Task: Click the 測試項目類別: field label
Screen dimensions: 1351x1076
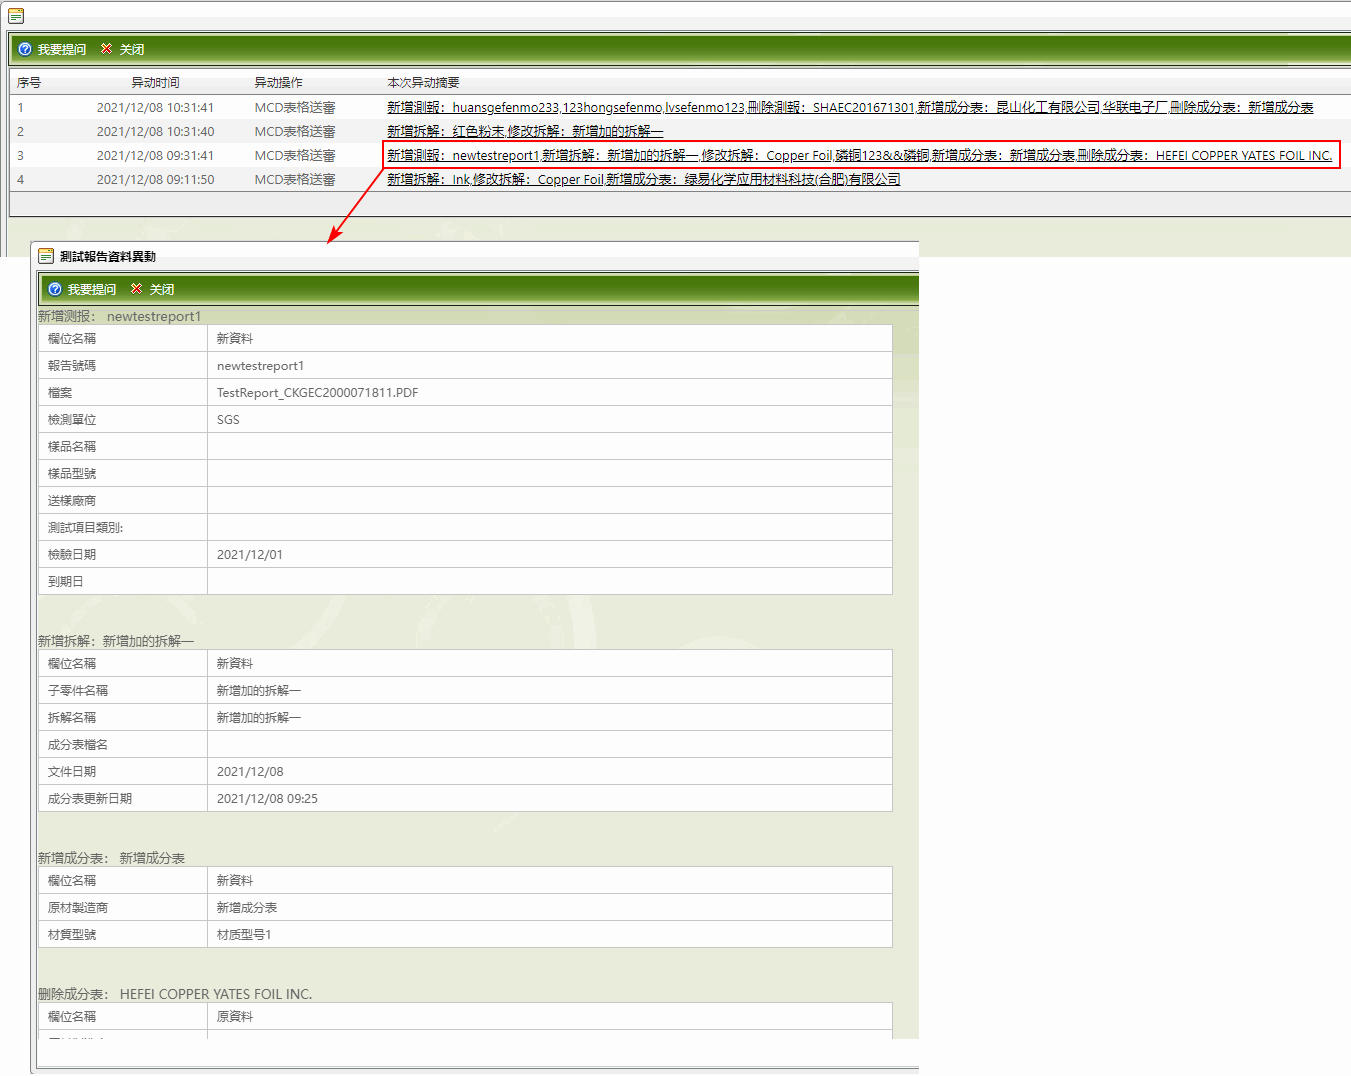Action: (86, 528)
